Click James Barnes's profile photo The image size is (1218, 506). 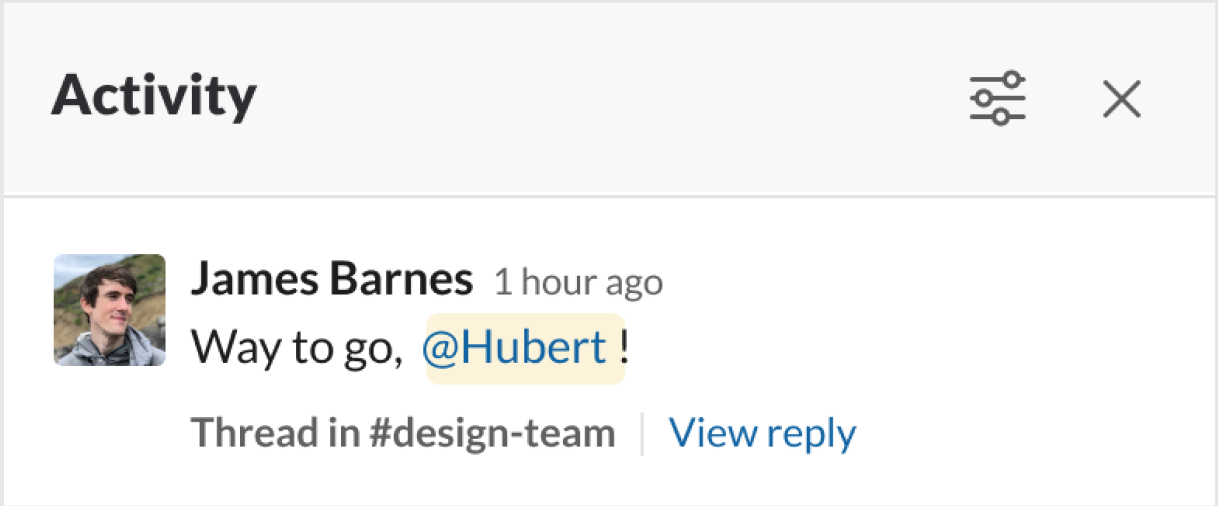click(x=109, y=310)
